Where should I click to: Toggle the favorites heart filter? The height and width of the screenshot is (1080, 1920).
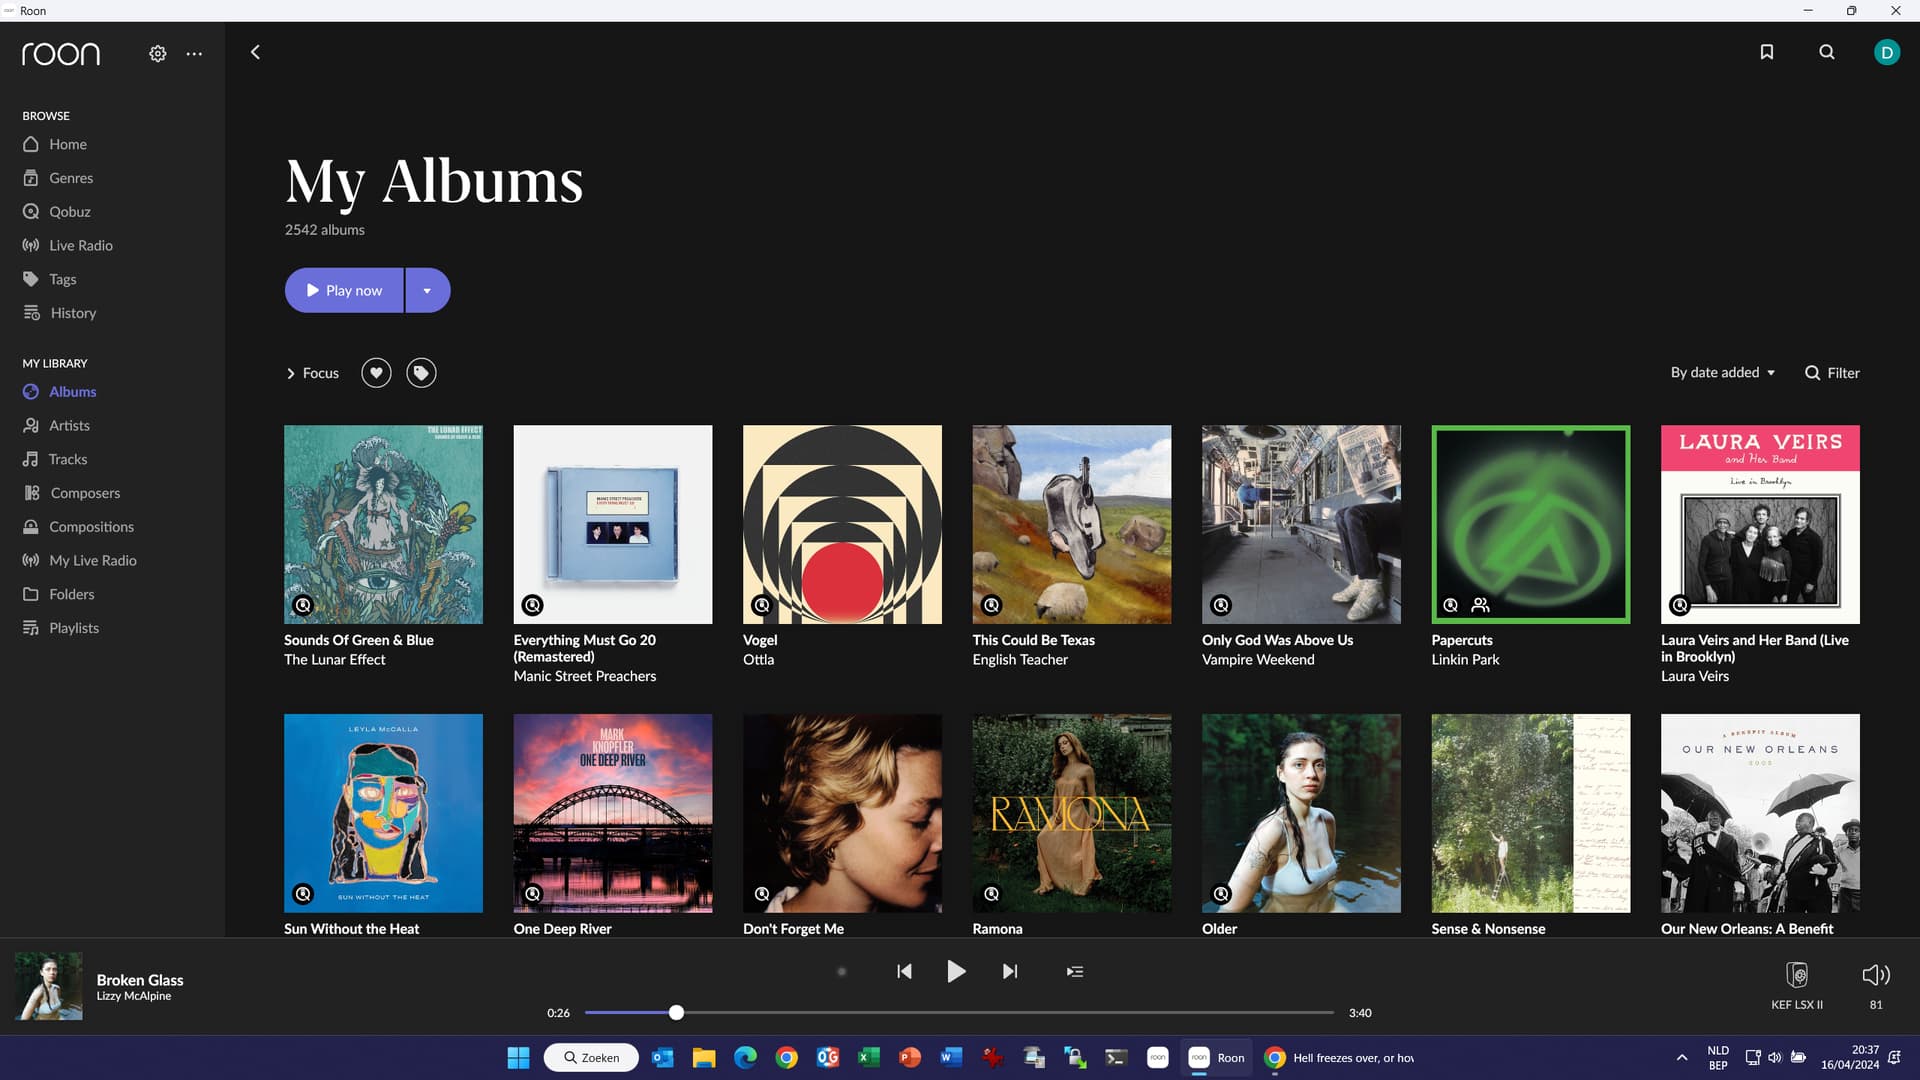click(376, 373)
